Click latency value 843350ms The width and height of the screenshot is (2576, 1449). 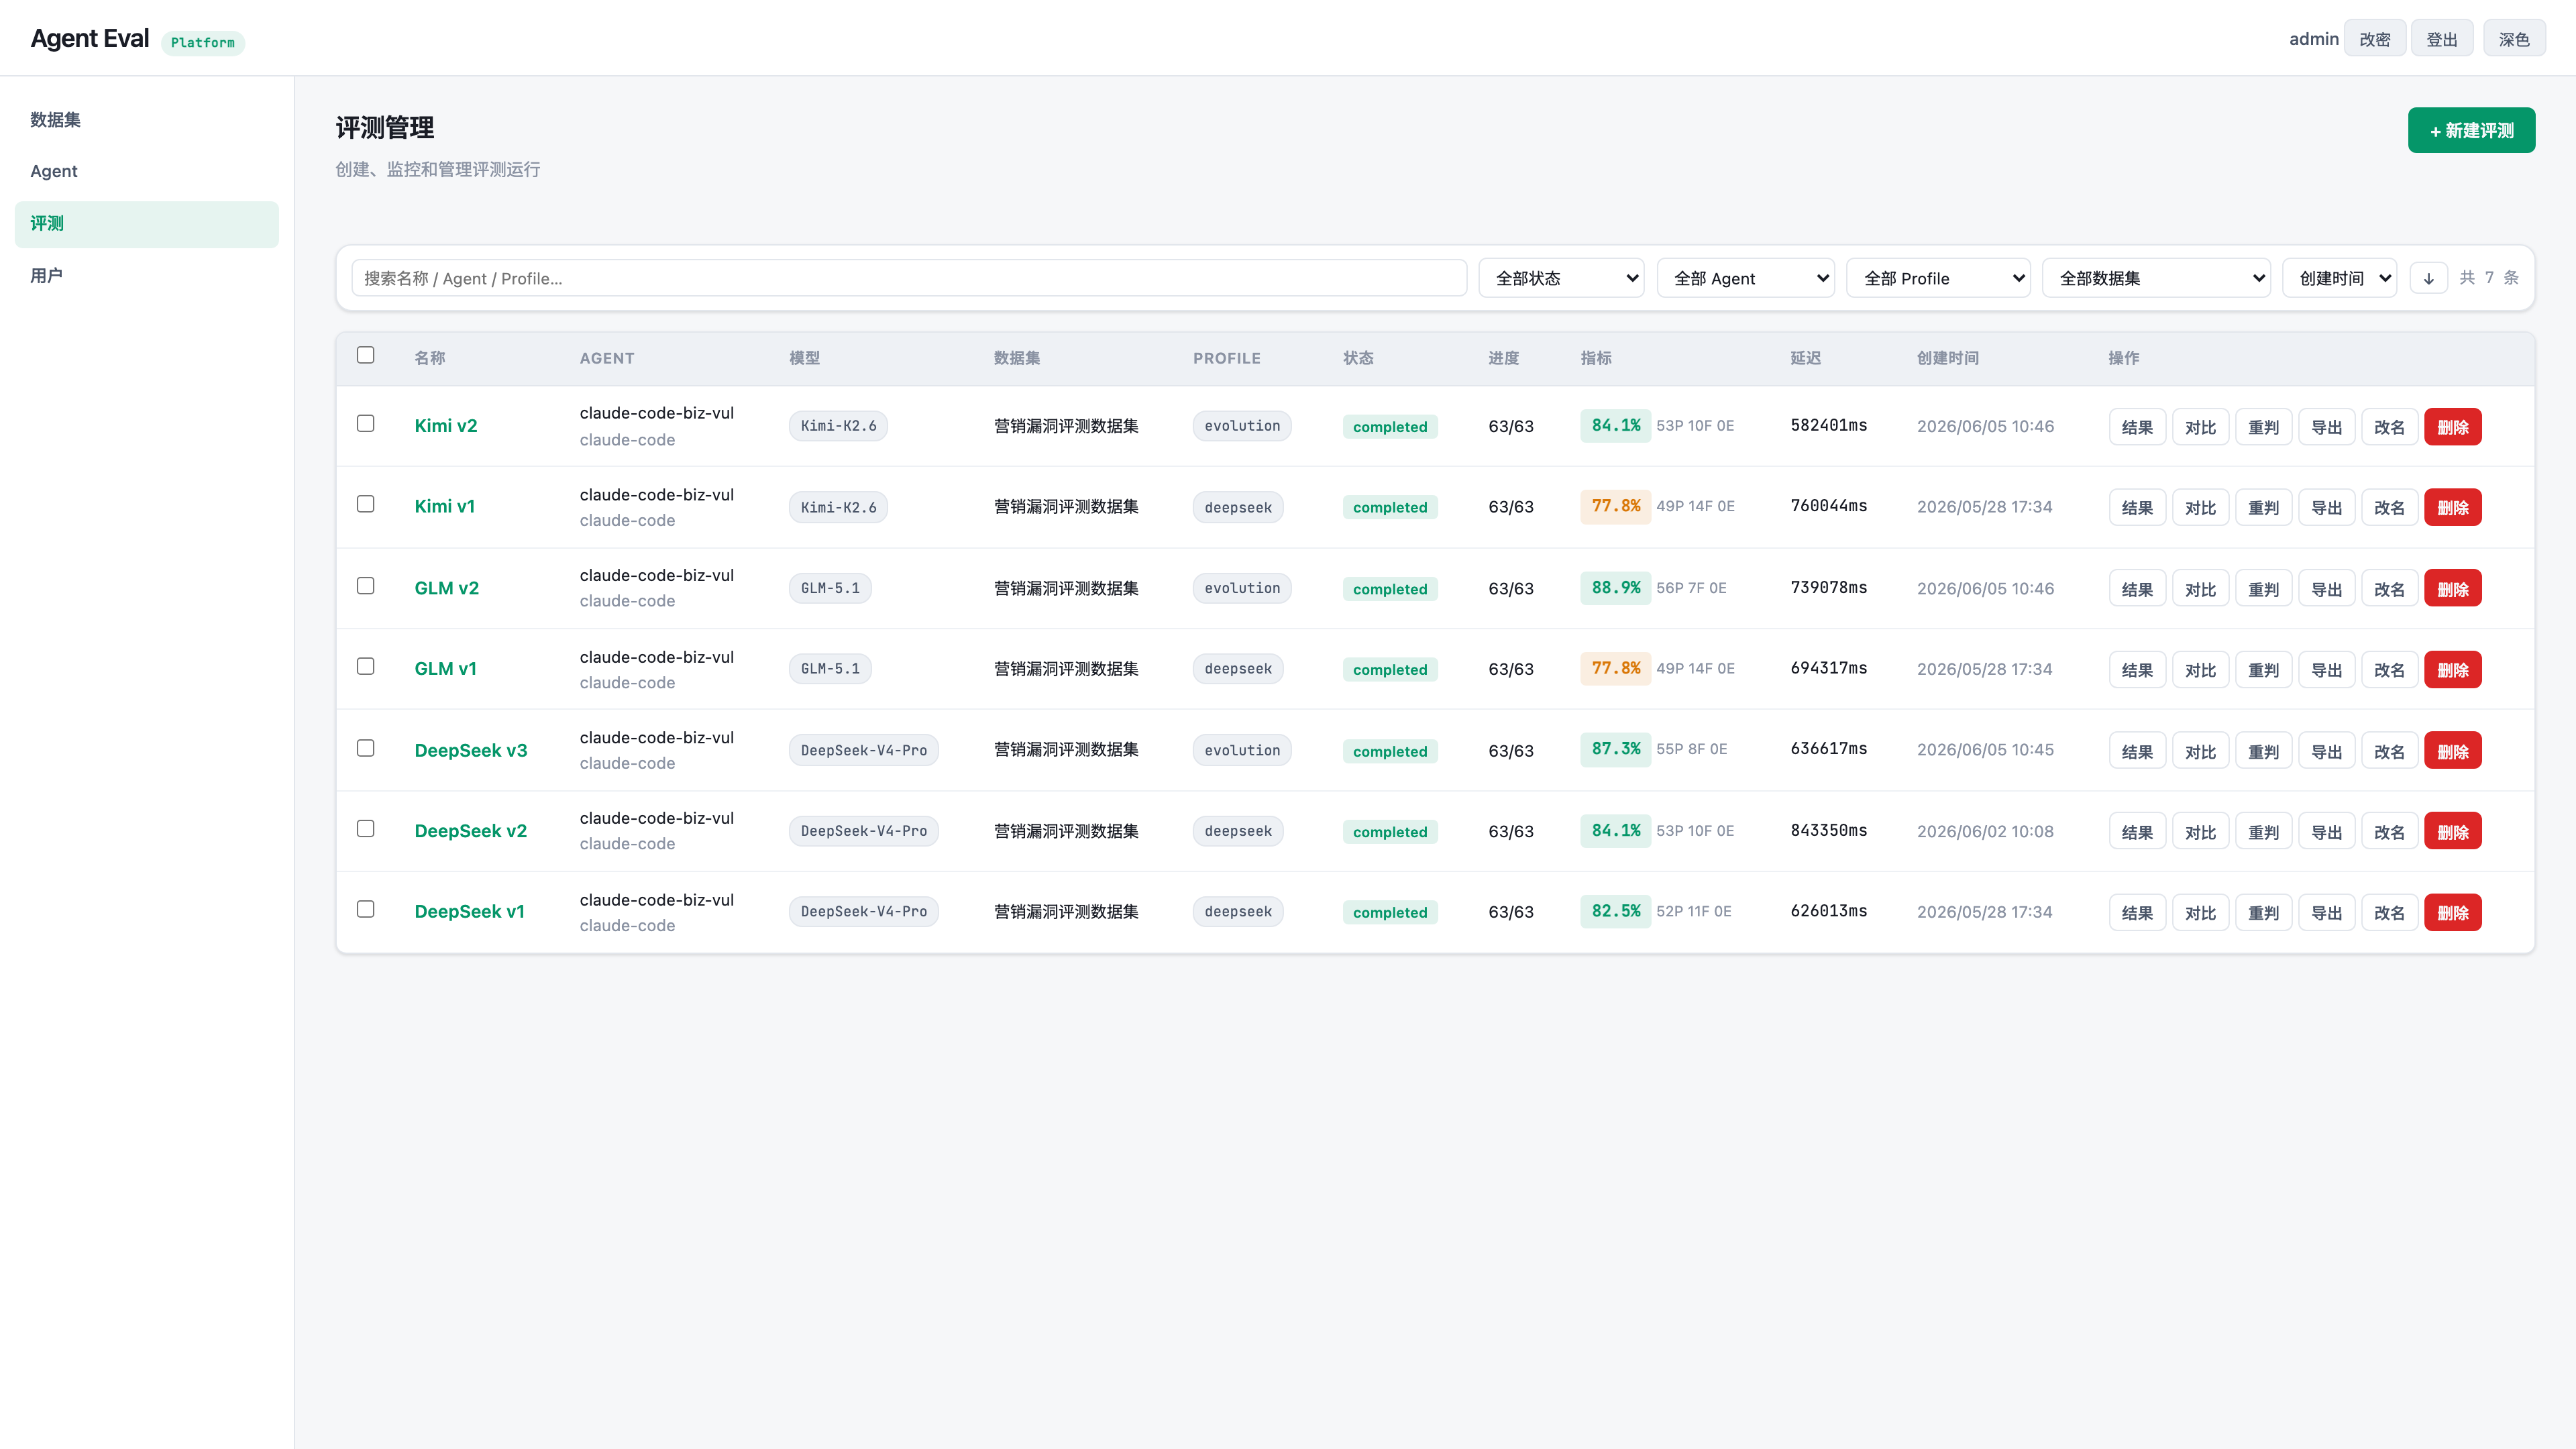[x=1829, y=831]
